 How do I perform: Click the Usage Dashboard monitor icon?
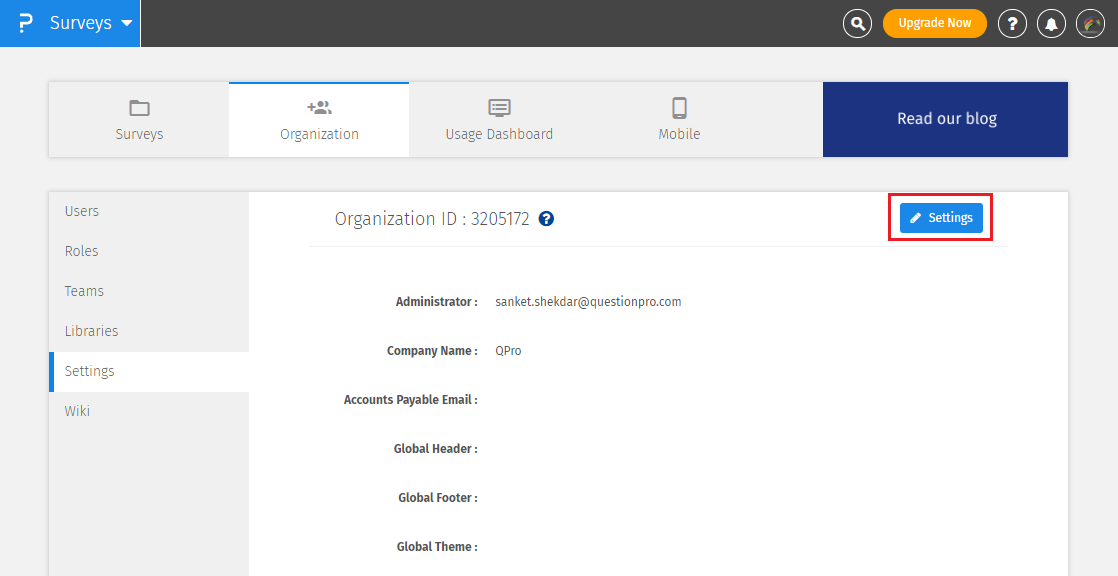(x=499, y=108)
